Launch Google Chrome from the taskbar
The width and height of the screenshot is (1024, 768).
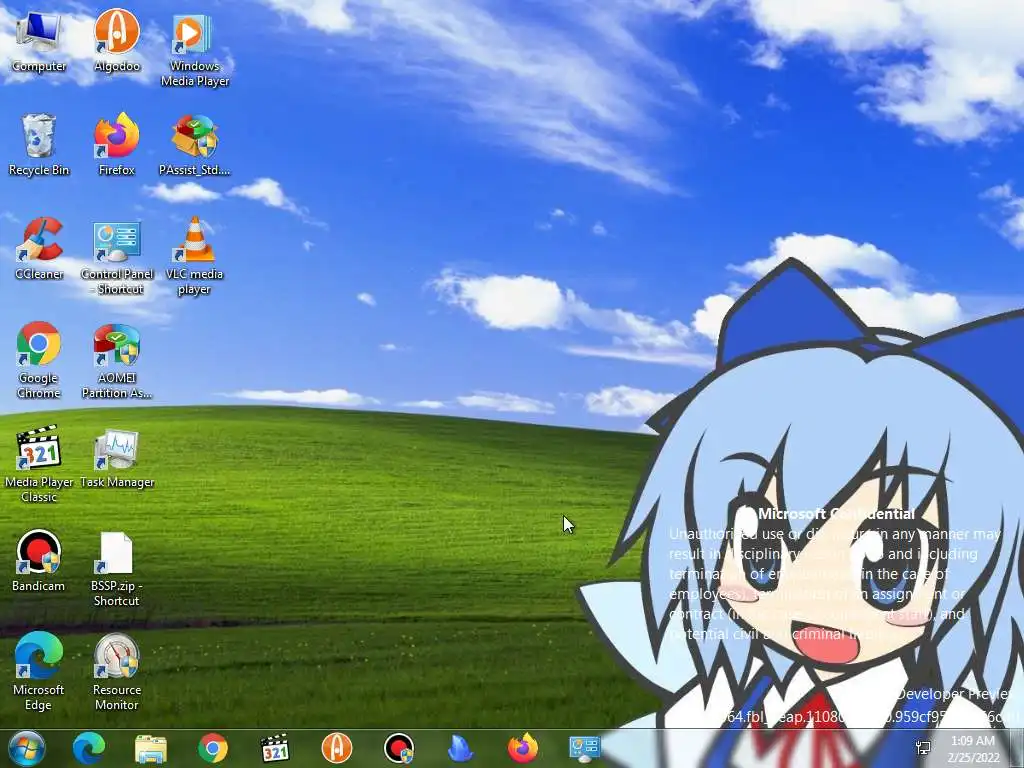pyautogui.click(x=213, y=748)
